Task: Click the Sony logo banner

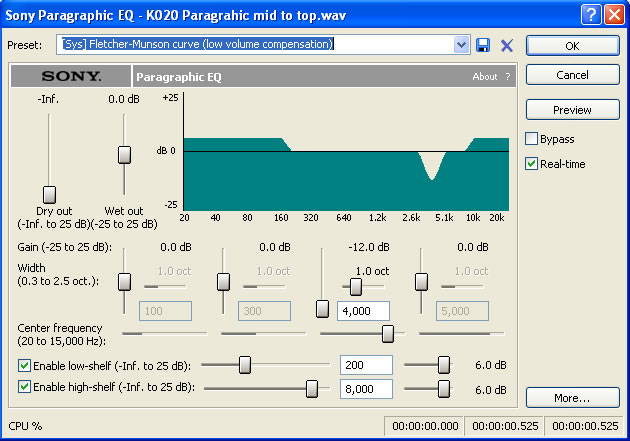Action: [71, 76]
